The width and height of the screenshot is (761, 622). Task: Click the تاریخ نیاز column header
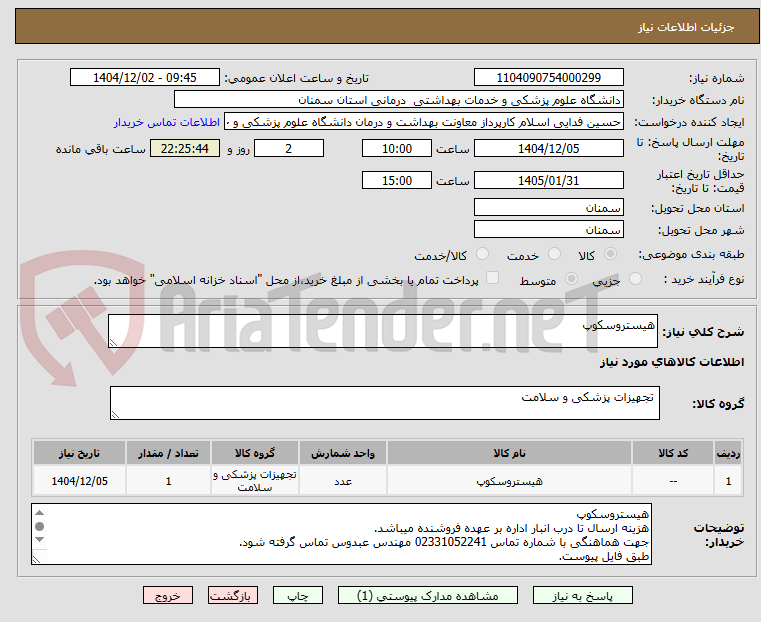point(79,453)
